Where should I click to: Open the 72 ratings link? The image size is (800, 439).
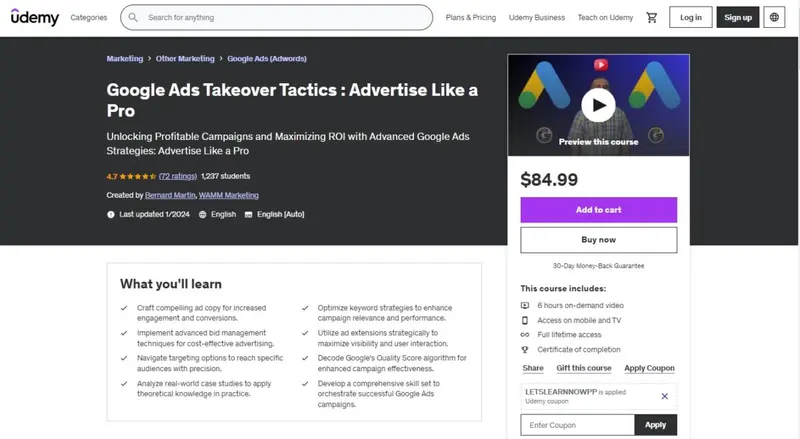[x=178, y=176]
